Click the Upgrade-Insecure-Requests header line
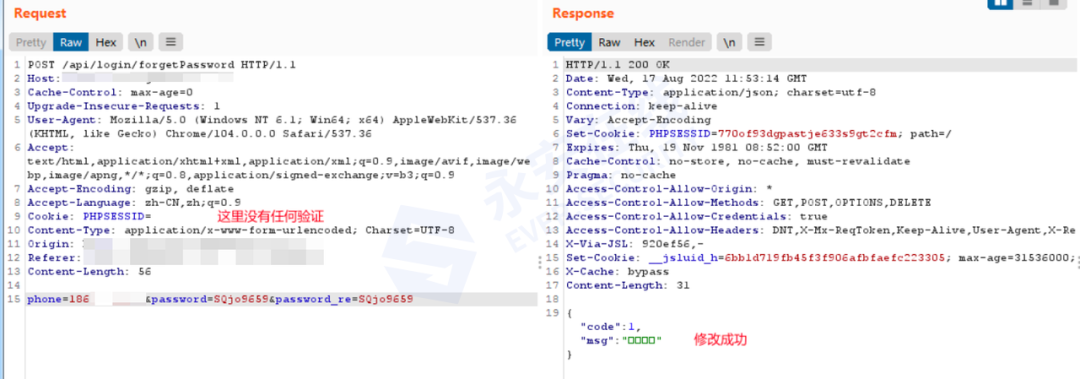1080x379 pixels. click(124, 106)
